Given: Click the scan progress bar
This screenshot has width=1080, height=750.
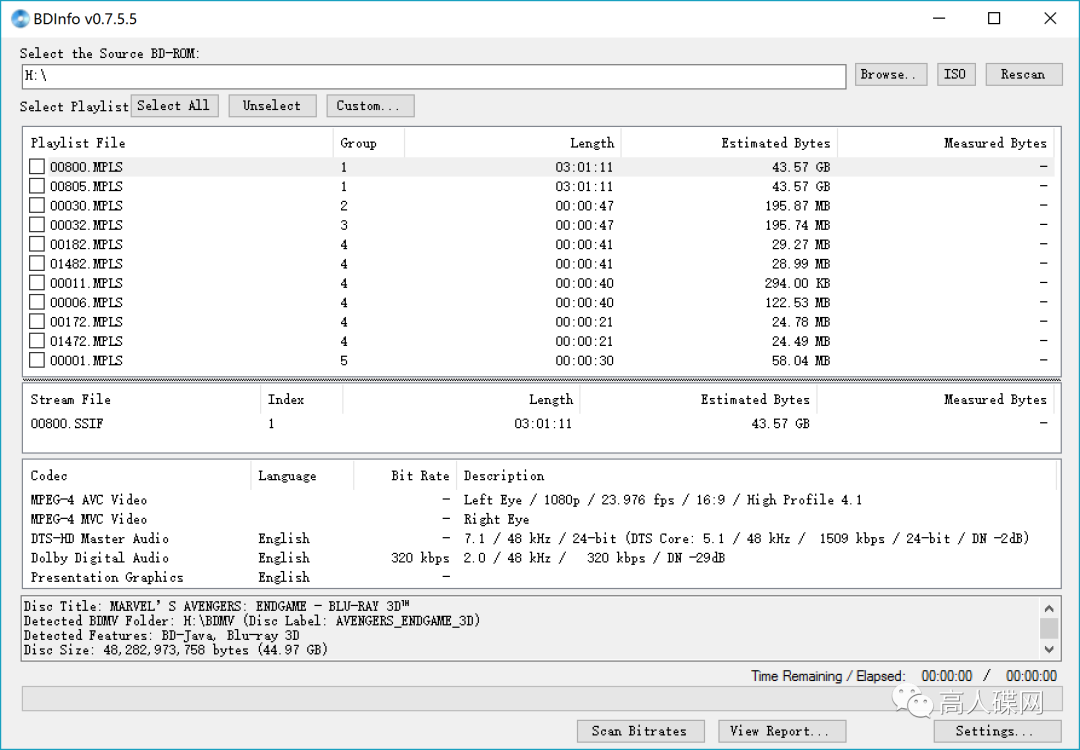Looking at the screenshot, I should (x=541, y=698).
